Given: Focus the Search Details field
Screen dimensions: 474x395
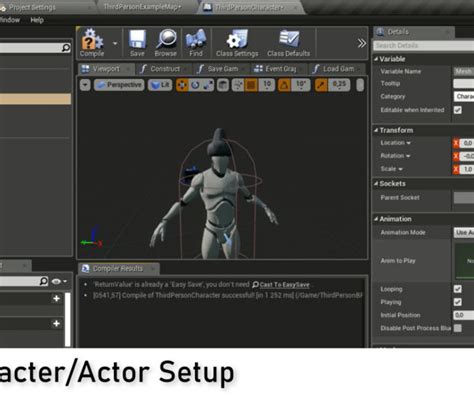Looking at the screenshot, I should pos(423,45).
